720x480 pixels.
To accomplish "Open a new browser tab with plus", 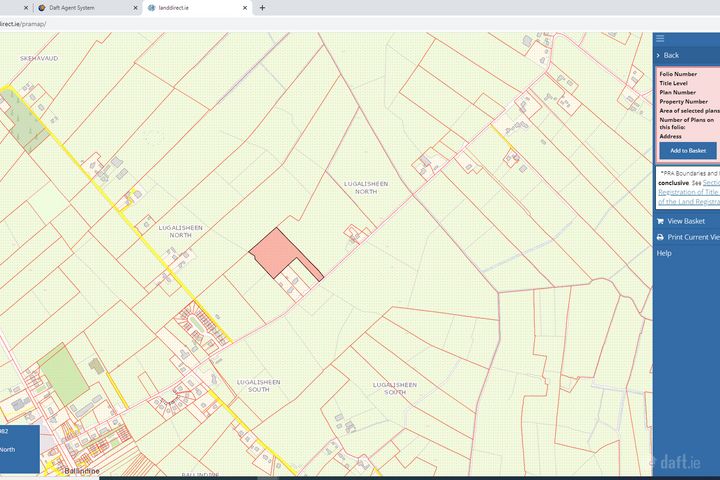I will pos(262,7).
